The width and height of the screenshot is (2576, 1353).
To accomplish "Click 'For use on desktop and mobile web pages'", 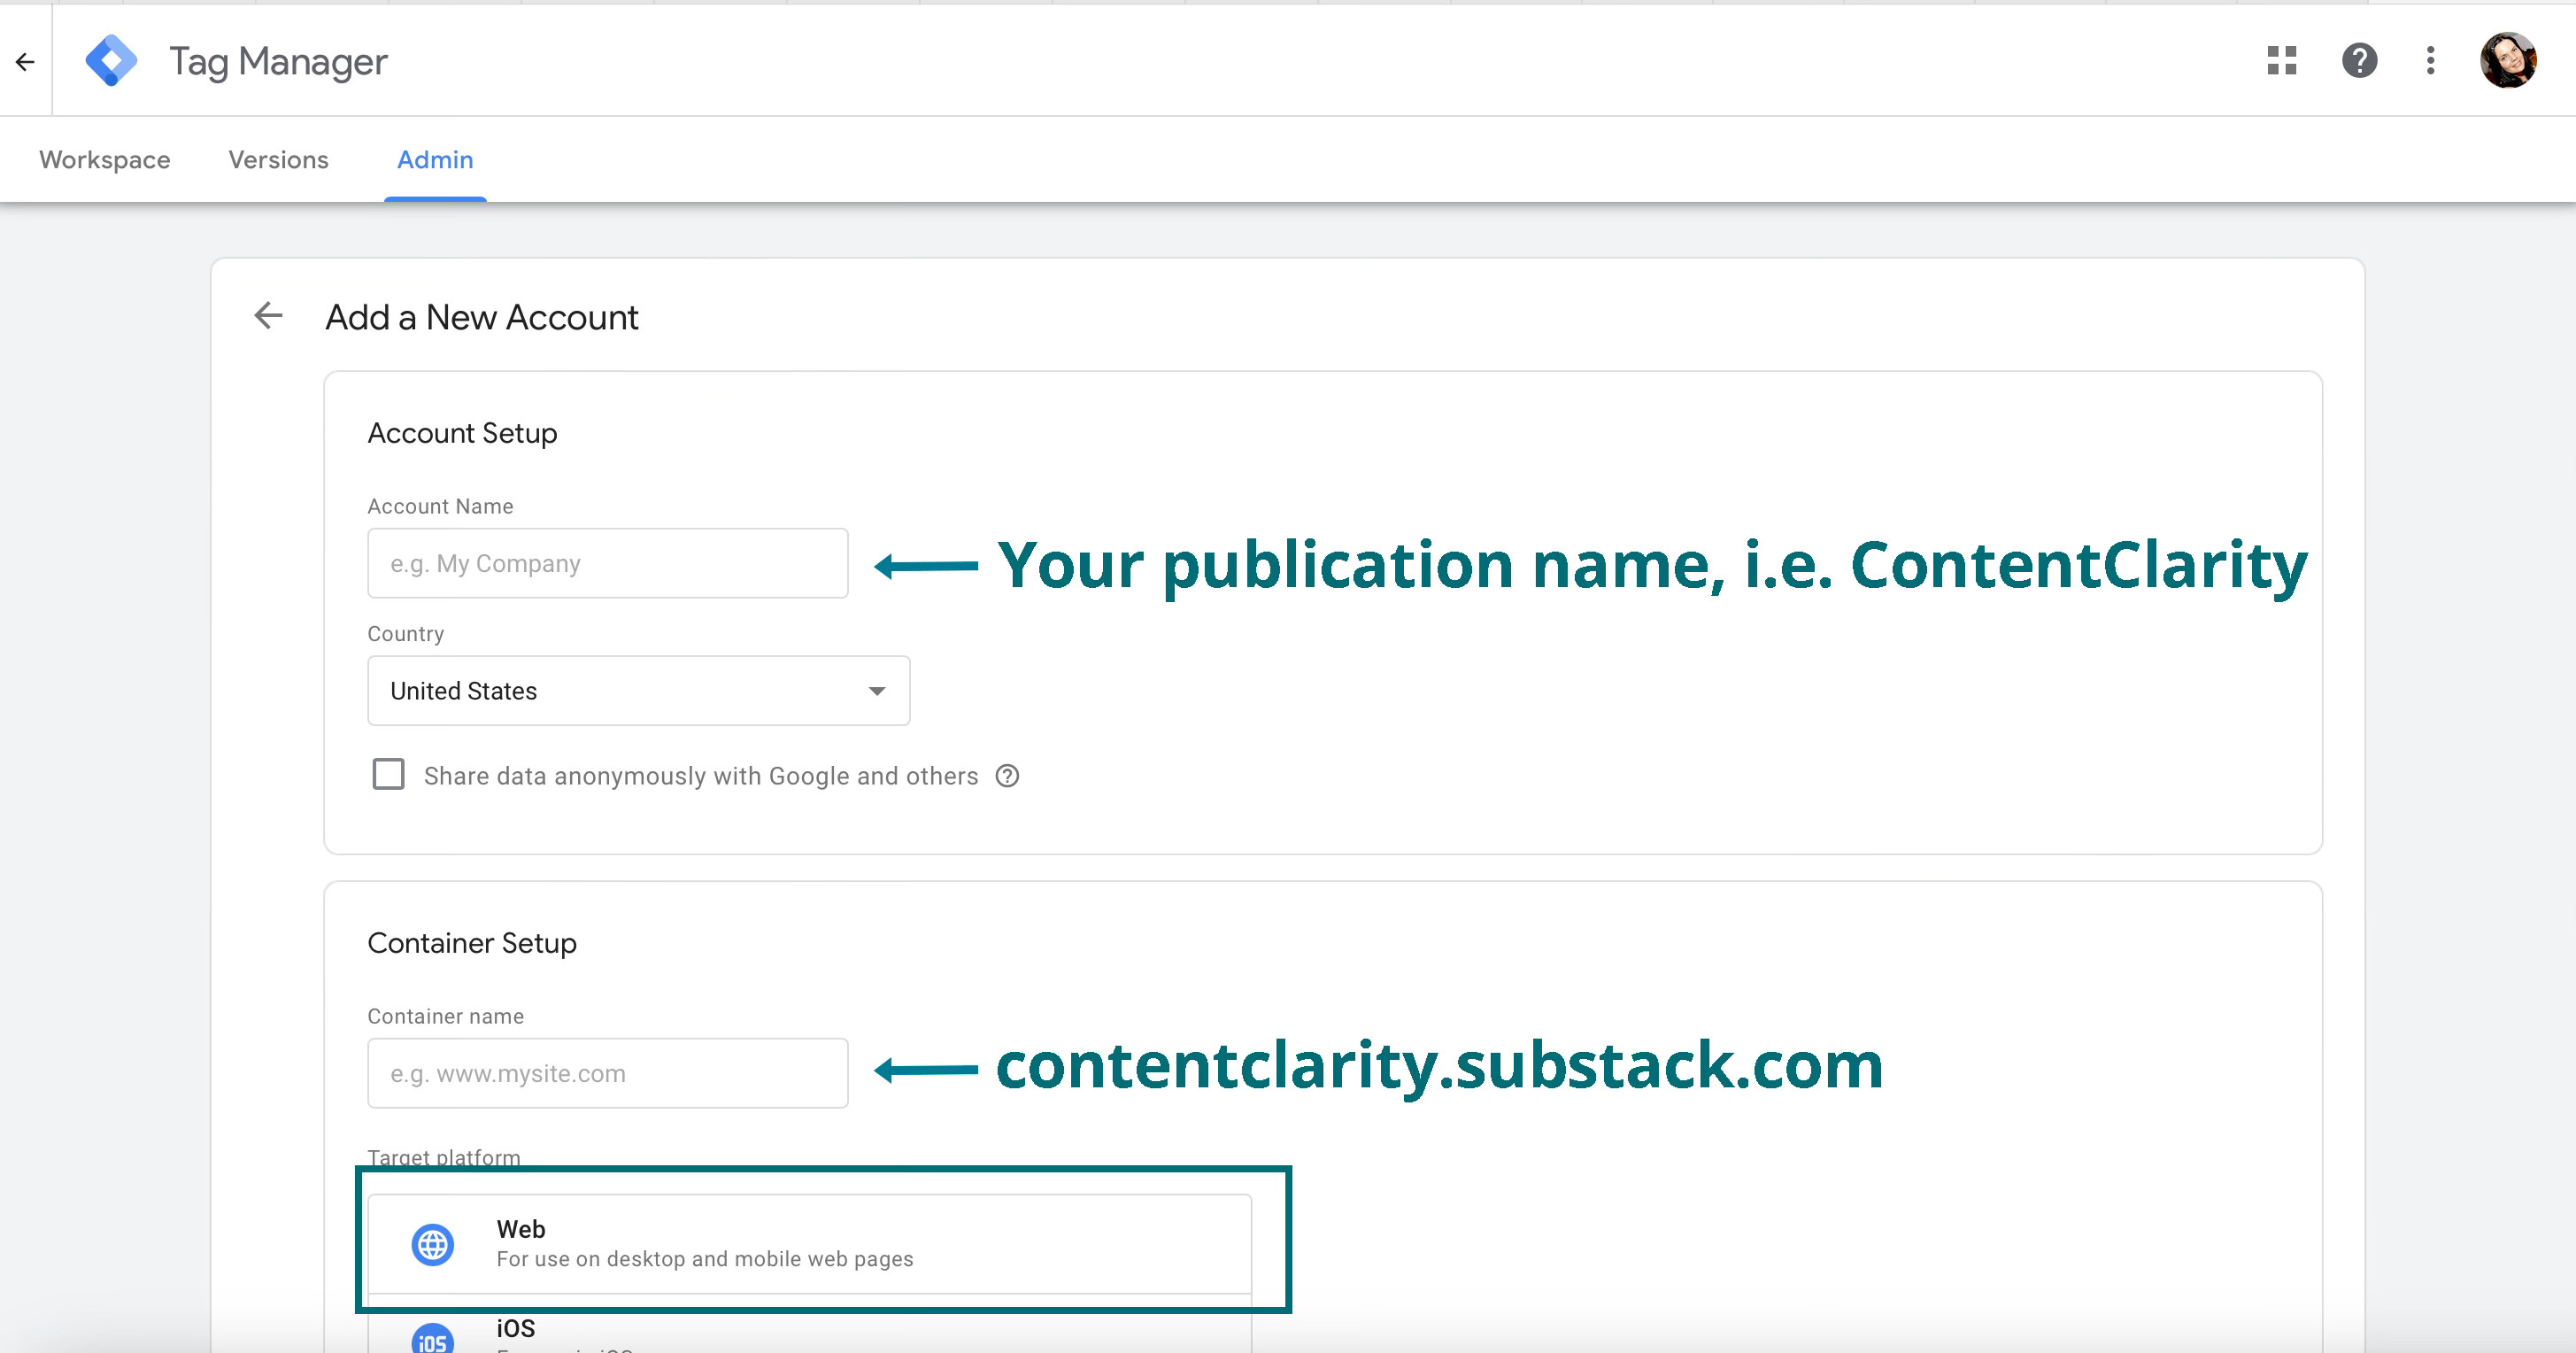I will point(705,1259).
